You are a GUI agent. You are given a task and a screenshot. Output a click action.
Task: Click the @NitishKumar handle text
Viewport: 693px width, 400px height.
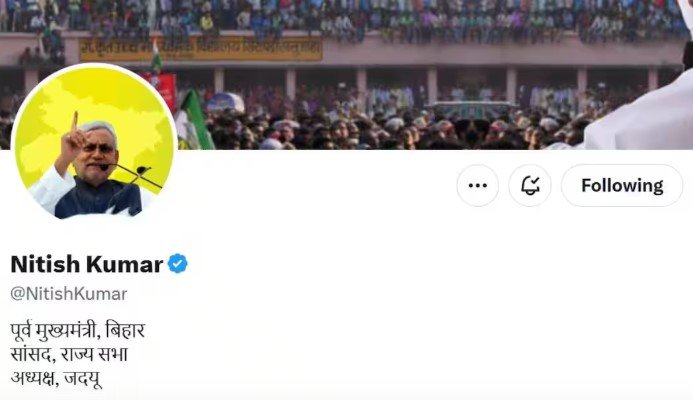point(69,294)
